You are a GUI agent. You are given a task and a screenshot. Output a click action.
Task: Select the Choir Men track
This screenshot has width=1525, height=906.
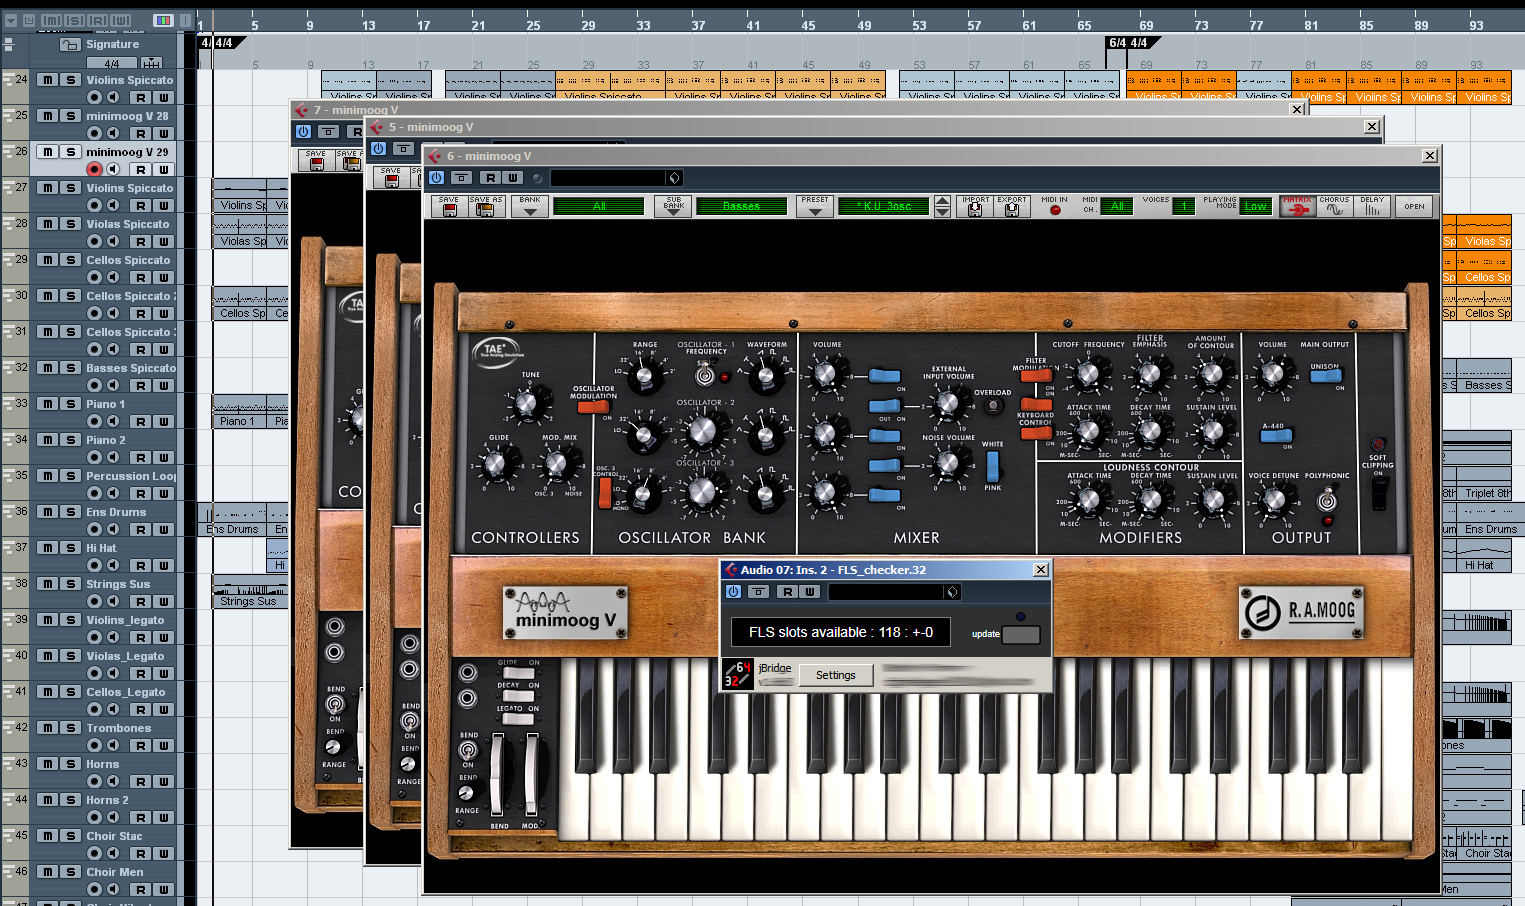pos(114,872)
